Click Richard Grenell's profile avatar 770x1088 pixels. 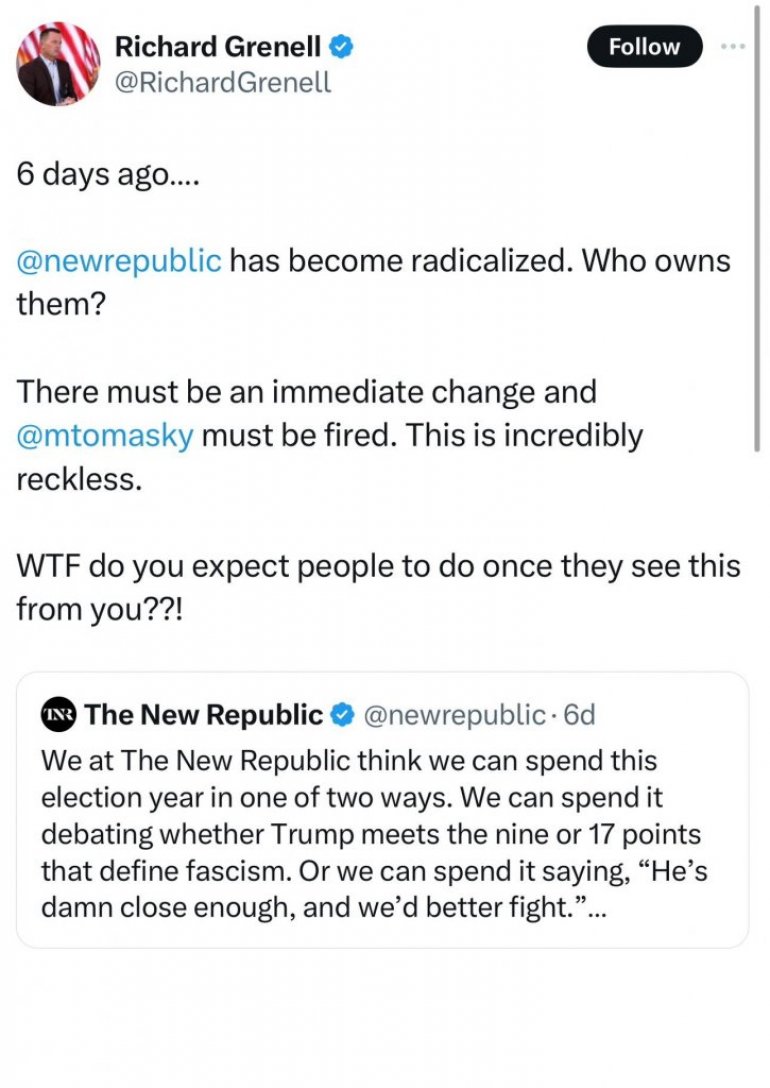[x=58, y=63]
